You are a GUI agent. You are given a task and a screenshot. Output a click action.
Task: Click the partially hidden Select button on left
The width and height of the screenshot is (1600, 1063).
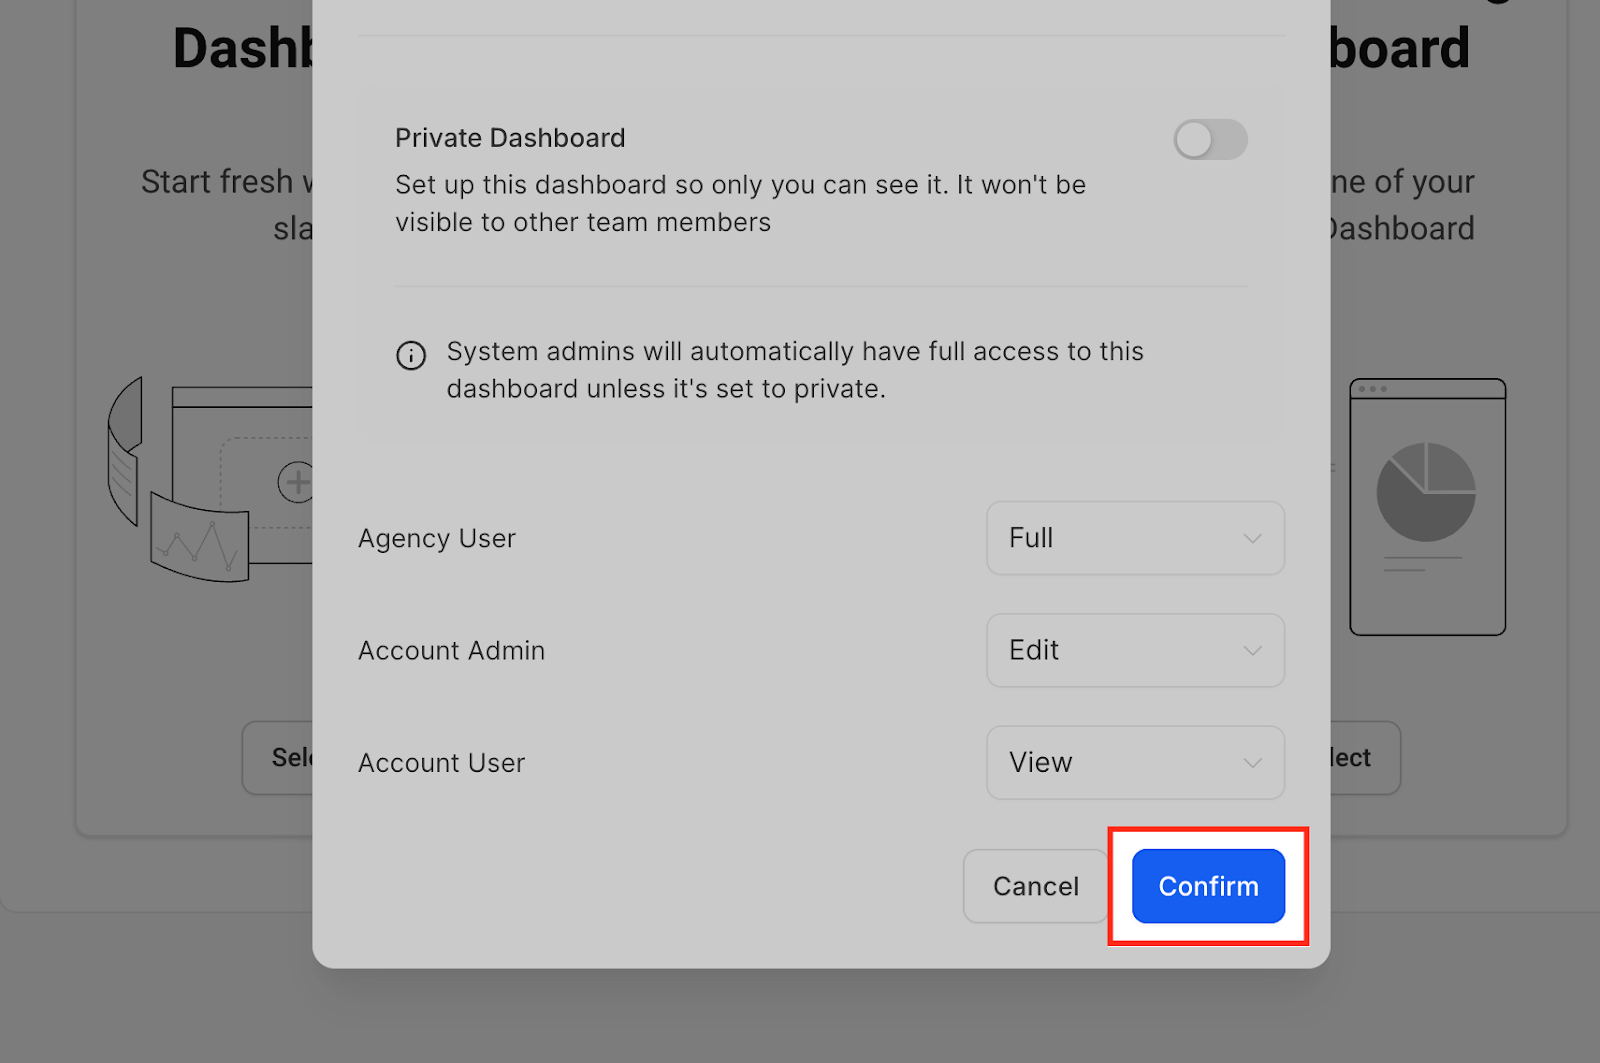pos(278,758)
